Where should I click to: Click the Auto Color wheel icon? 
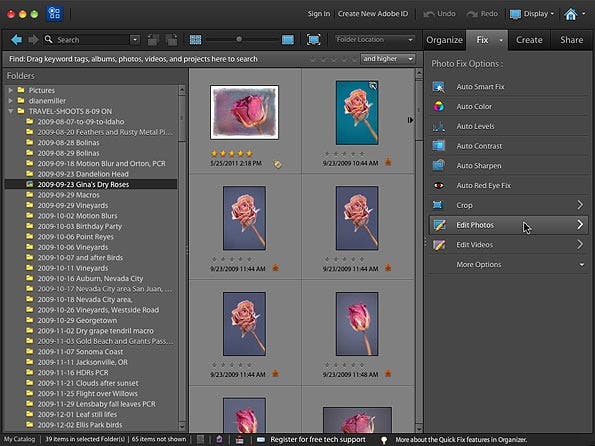pos(439,107)
